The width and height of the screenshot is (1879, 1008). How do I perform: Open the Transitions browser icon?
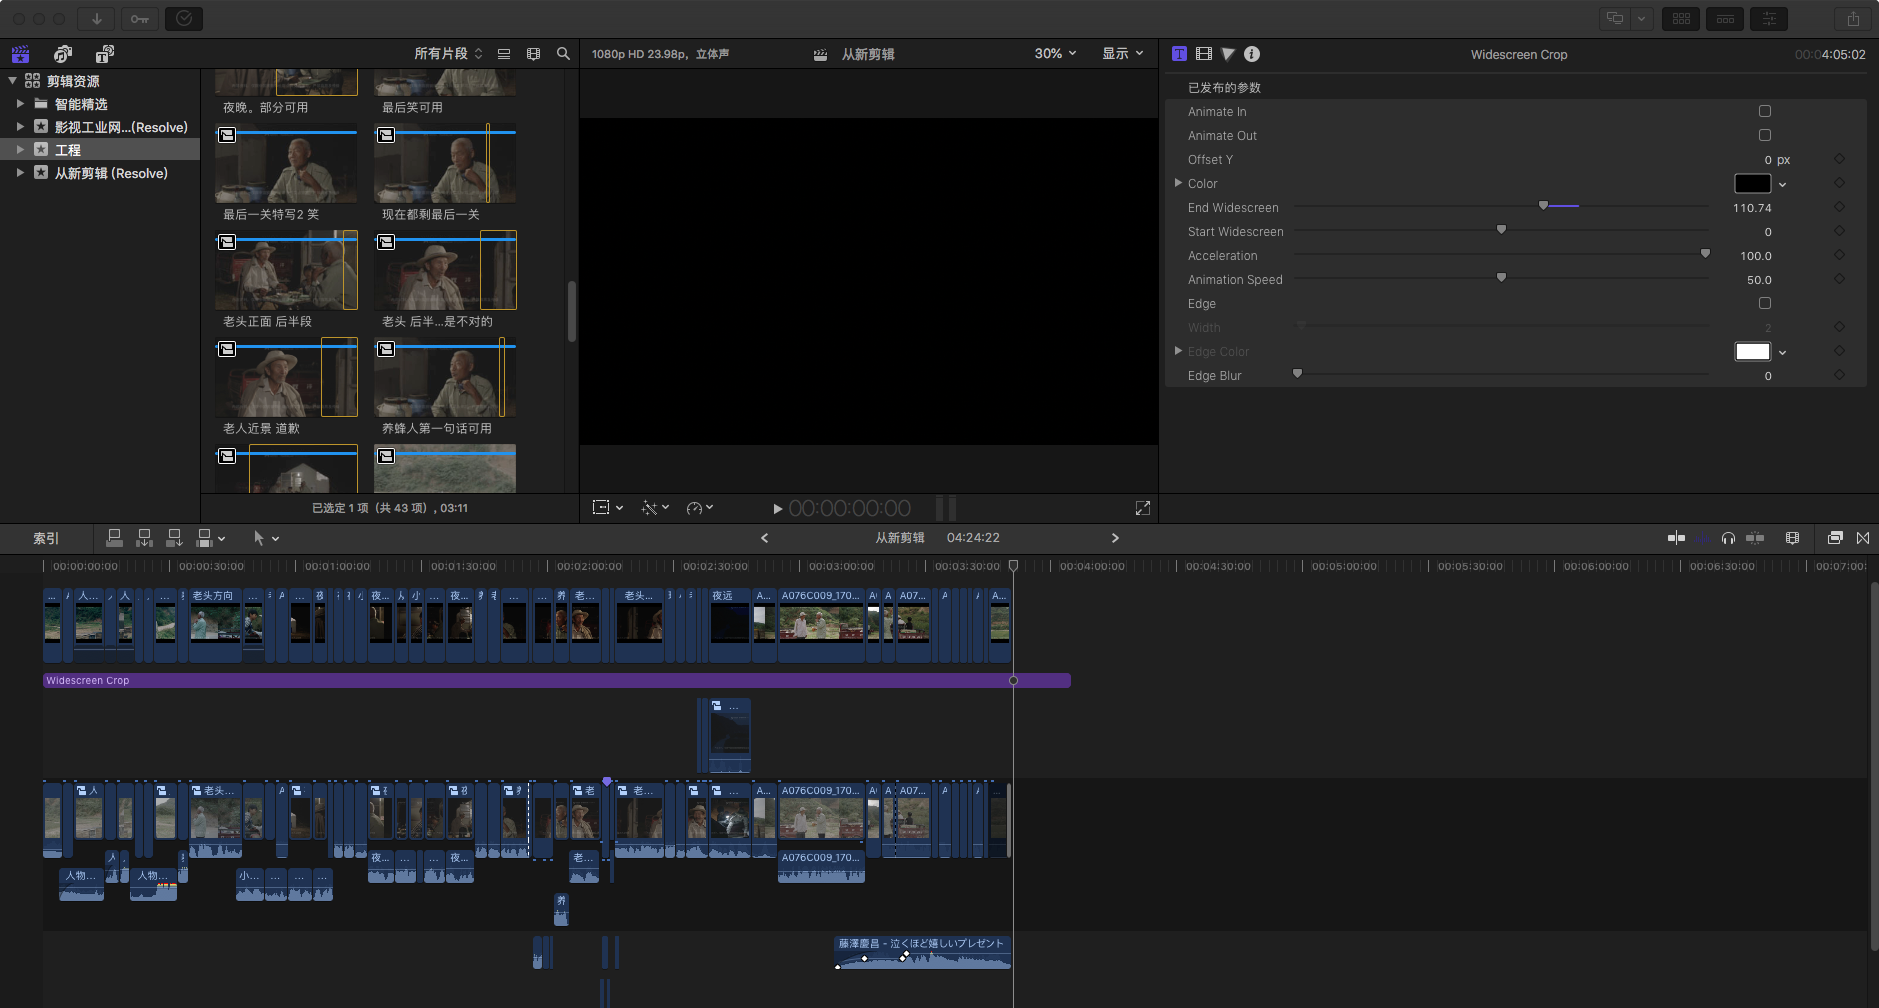click(1863, 538)
